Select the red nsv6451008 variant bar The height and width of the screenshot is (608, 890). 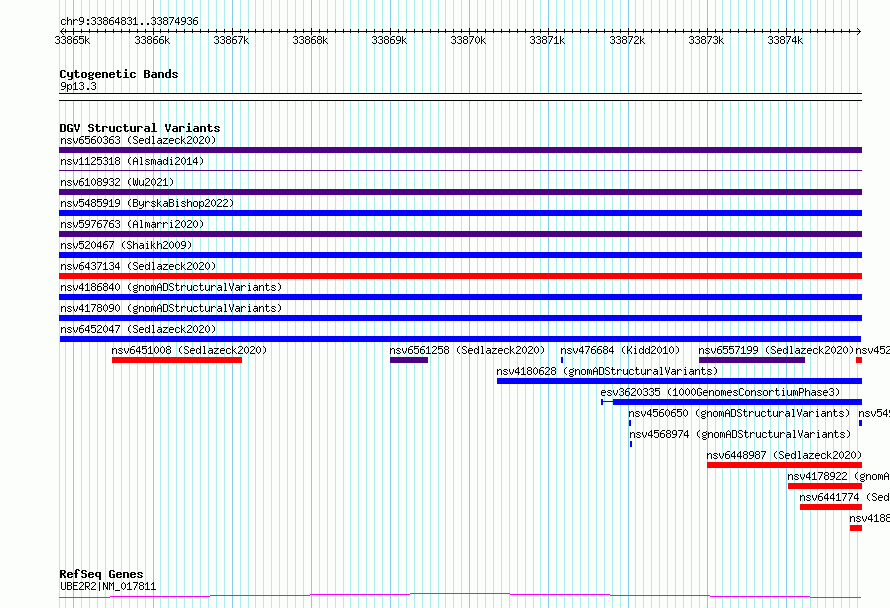[177, 360]
